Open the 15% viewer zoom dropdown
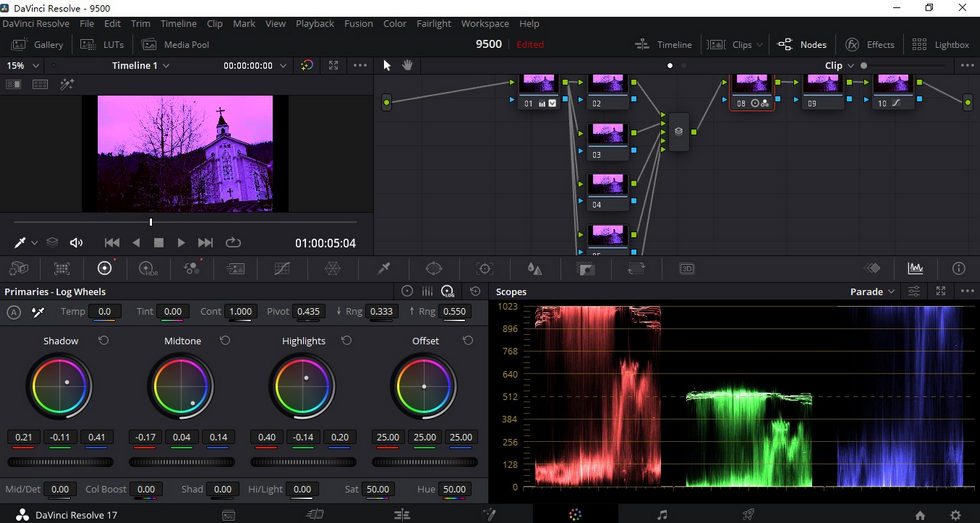This screenshot has height=523, width=980. [x=23, y=65]
